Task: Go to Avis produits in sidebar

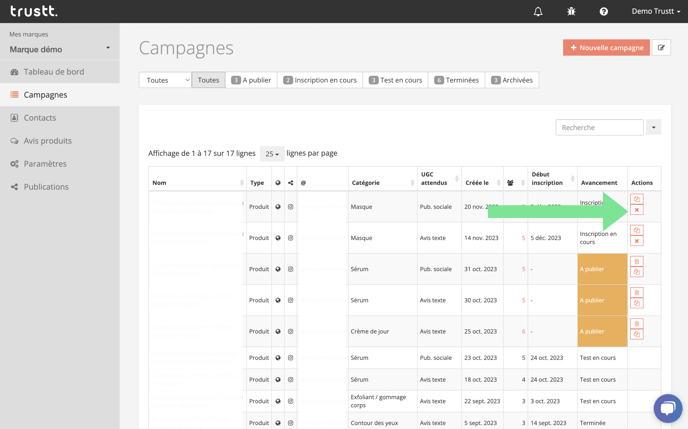Action: (48, 141)
